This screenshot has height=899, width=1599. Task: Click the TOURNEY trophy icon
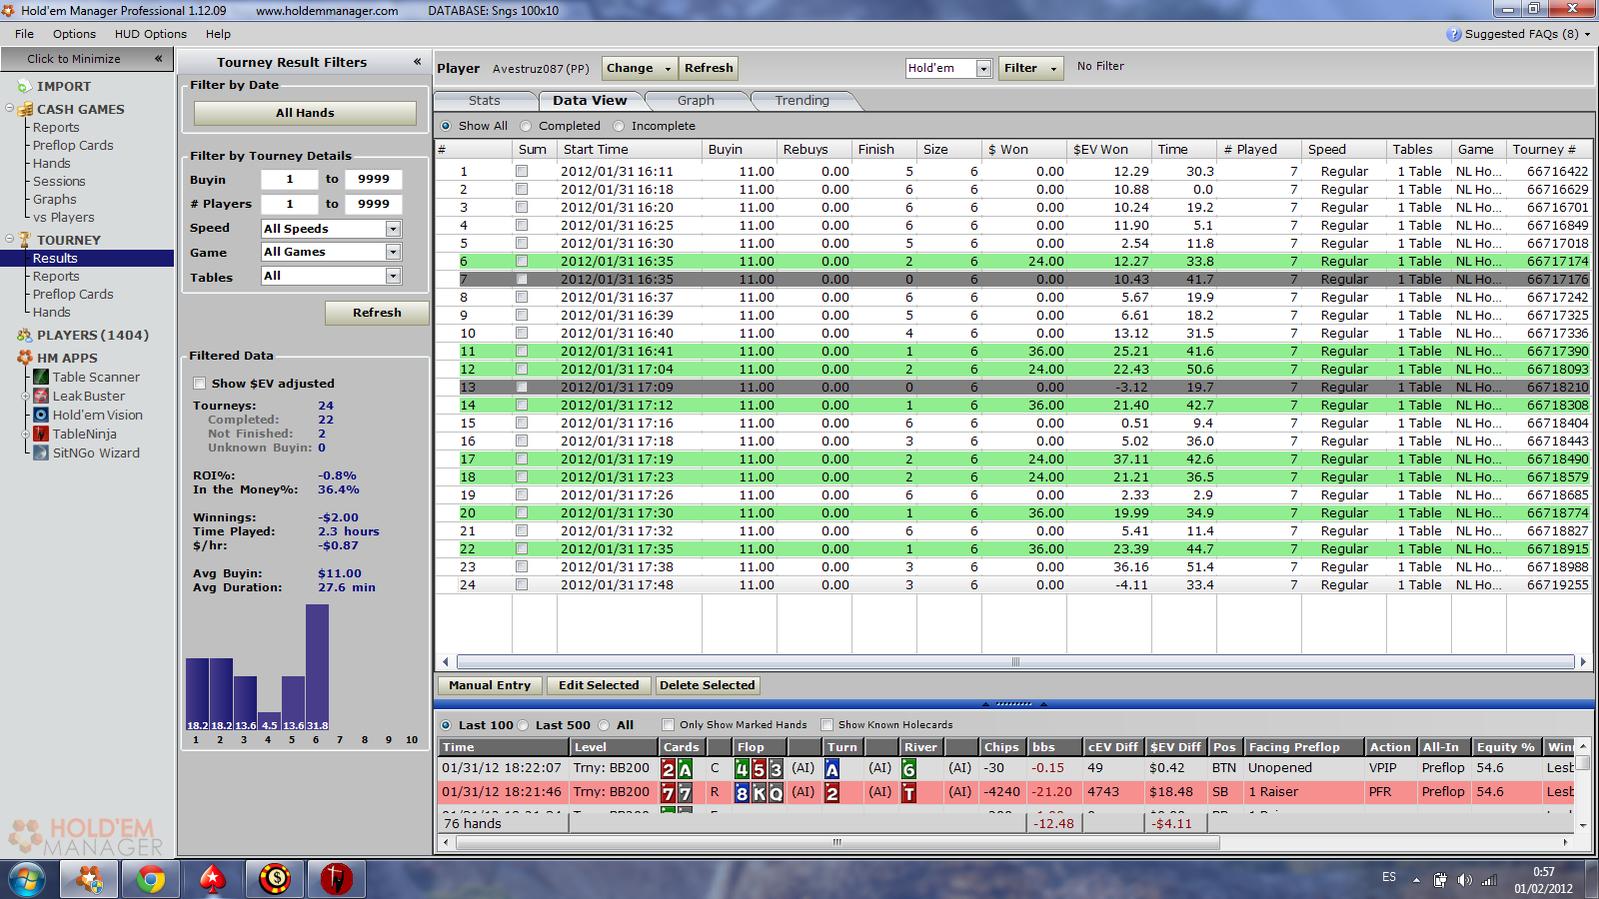click(24, 240)
